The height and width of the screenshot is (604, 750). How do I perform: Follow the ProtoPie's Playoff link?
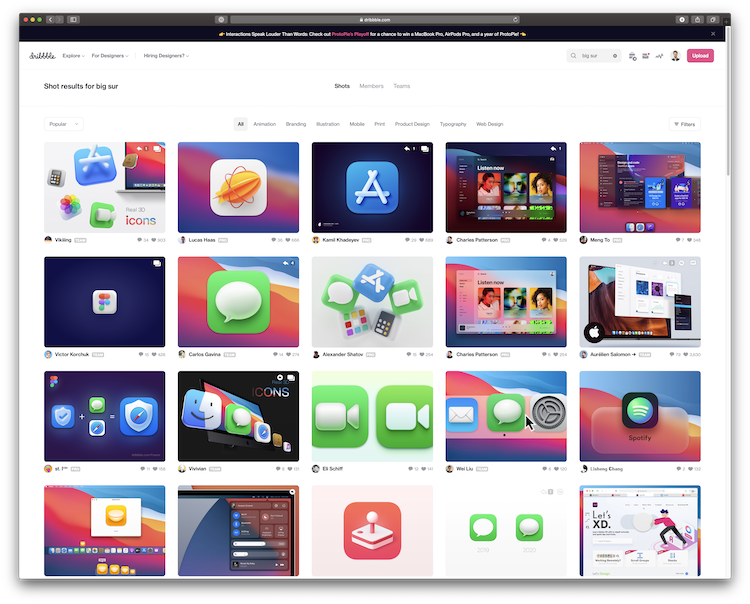pyautogui.click(x=350, y=34)
